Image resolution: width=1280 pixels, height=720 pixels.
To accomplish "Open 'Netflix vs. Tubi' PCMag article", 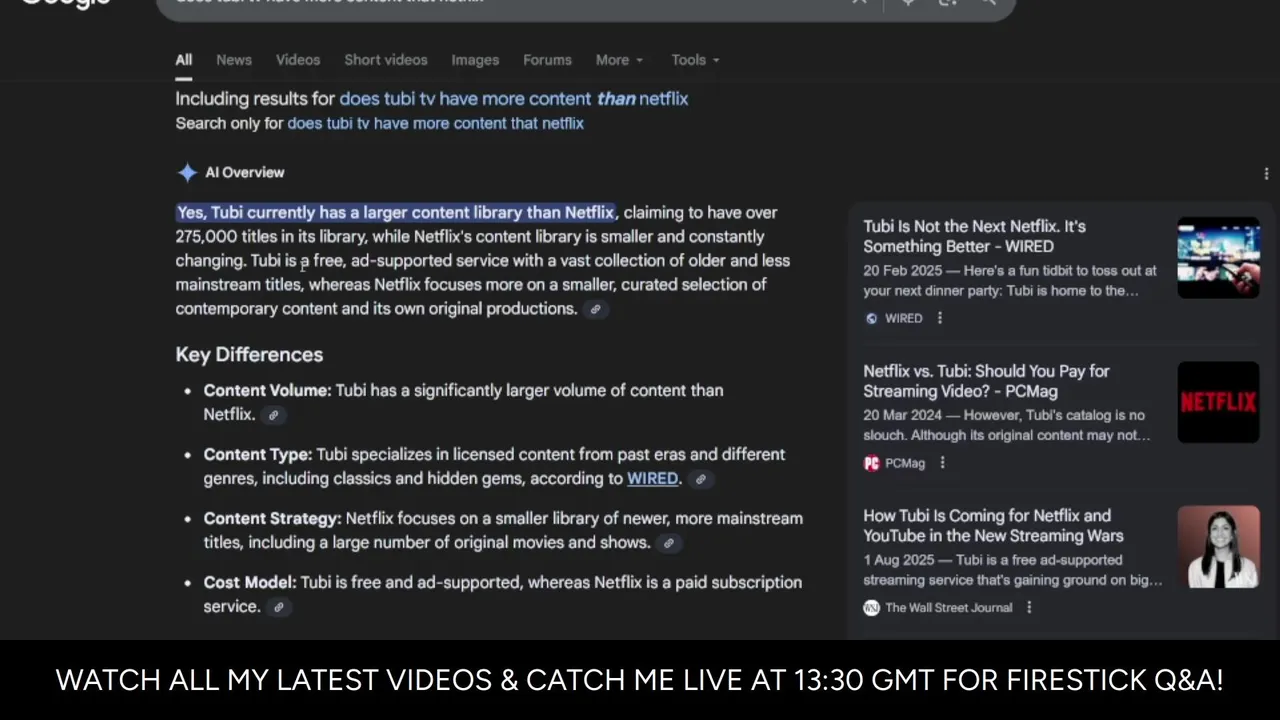I will [x=986, y=381].
